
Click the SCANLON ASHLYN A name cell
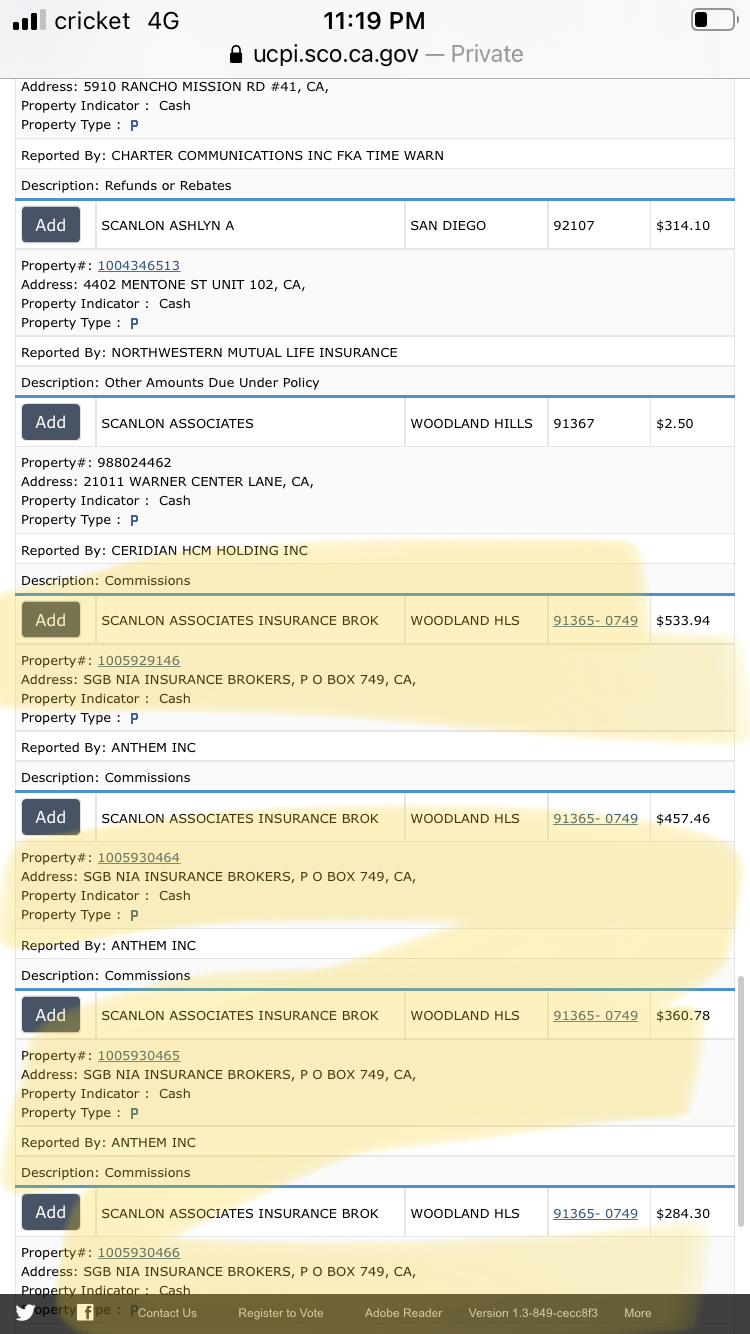point(250,225)
